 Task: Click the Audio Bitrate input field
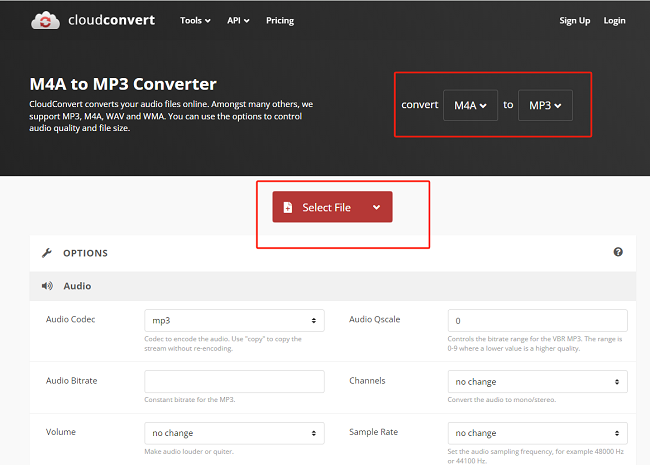point(234,381)
